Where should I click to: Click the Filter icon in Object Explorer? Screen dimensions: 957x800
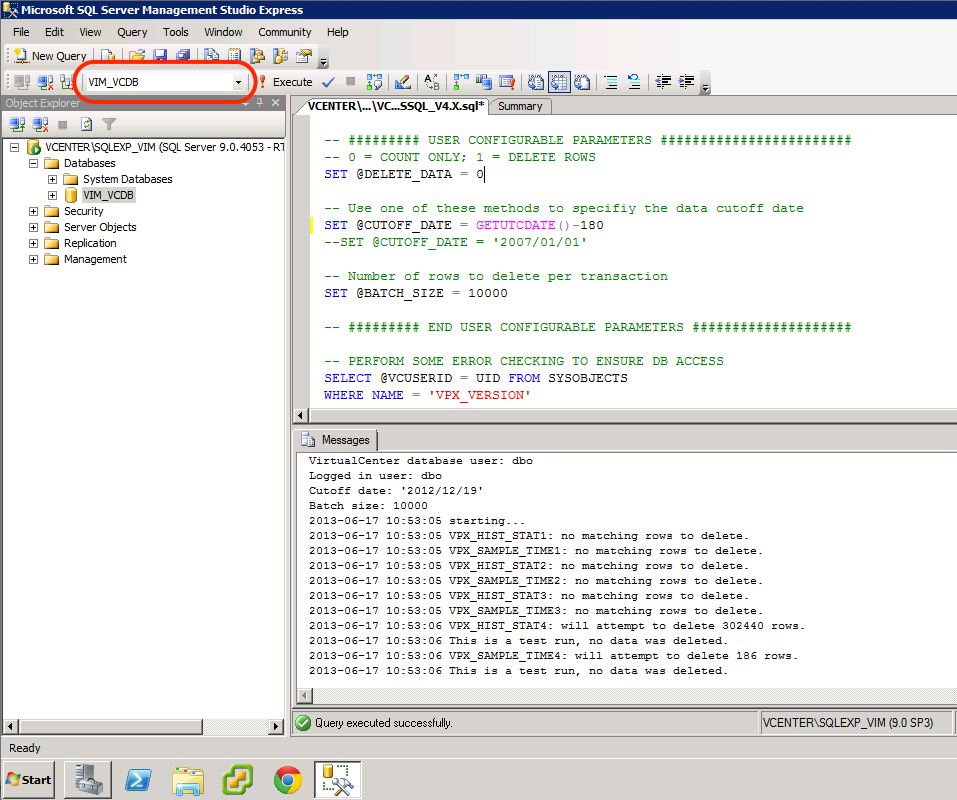pyautogui.click(x=109, y=124)
